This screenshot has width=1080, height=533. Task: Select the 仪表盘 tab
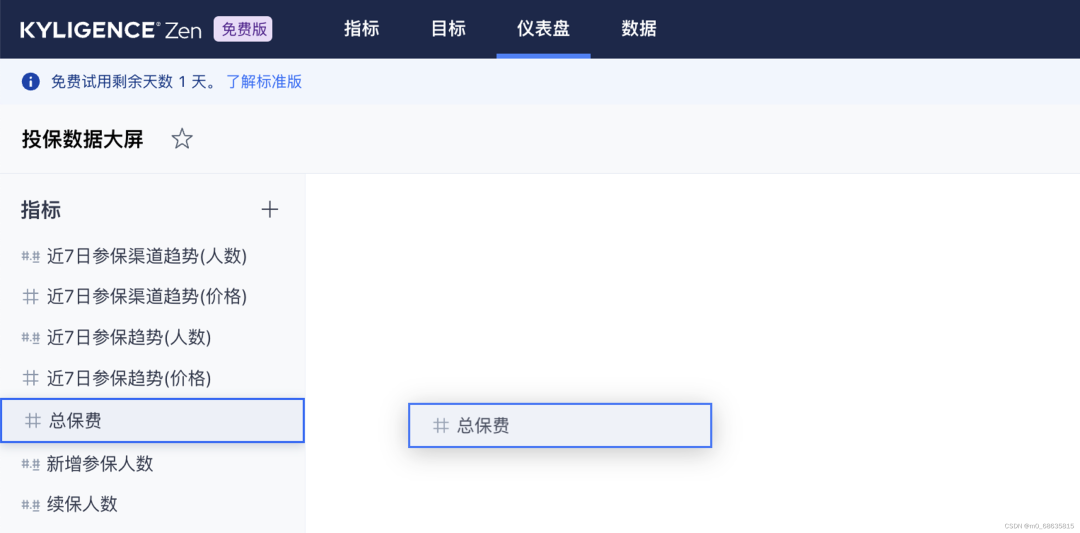coord(543,29)
